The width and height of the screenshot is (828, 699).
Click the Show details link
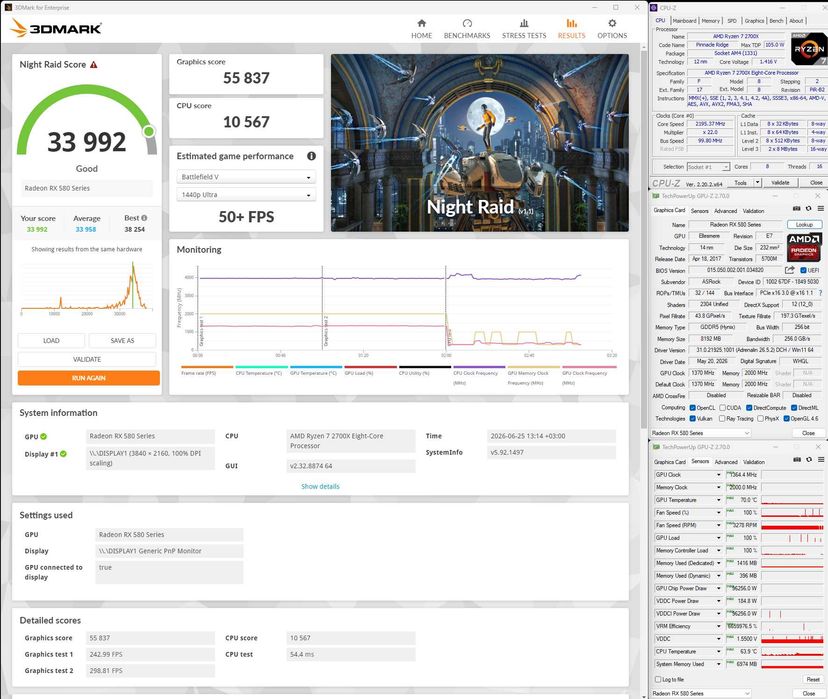click(320, 486)
